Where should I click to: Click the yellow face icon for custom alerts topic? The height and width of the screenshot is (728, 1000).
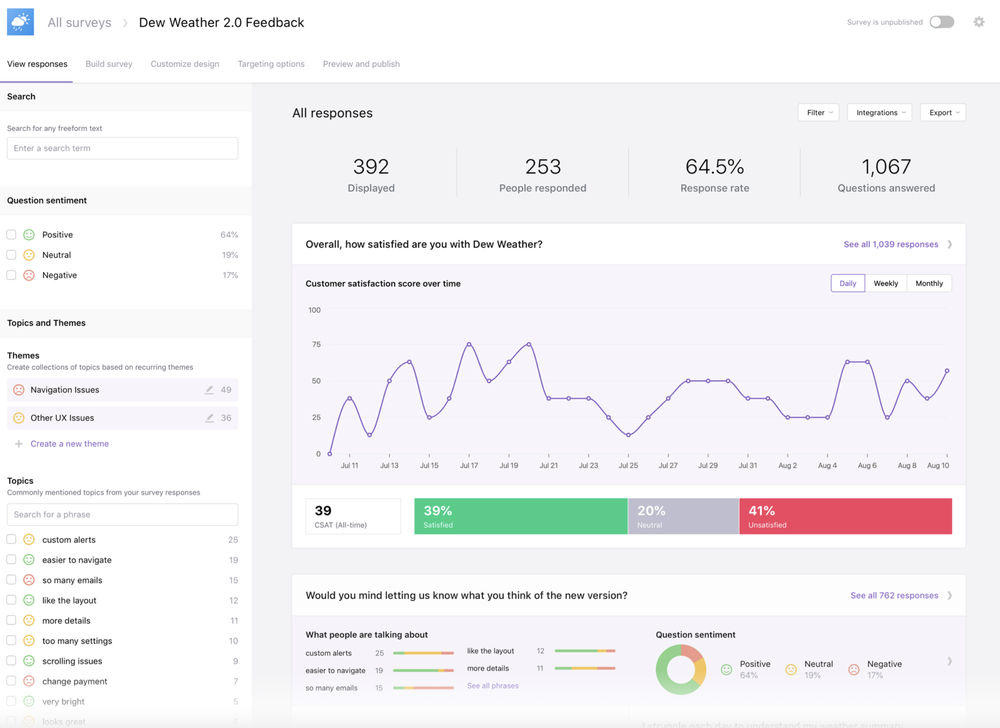point(29,539)
